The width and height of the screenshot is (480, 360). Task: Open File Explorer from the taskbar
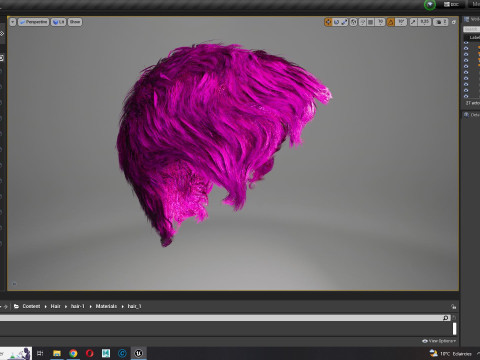(57, 353)
